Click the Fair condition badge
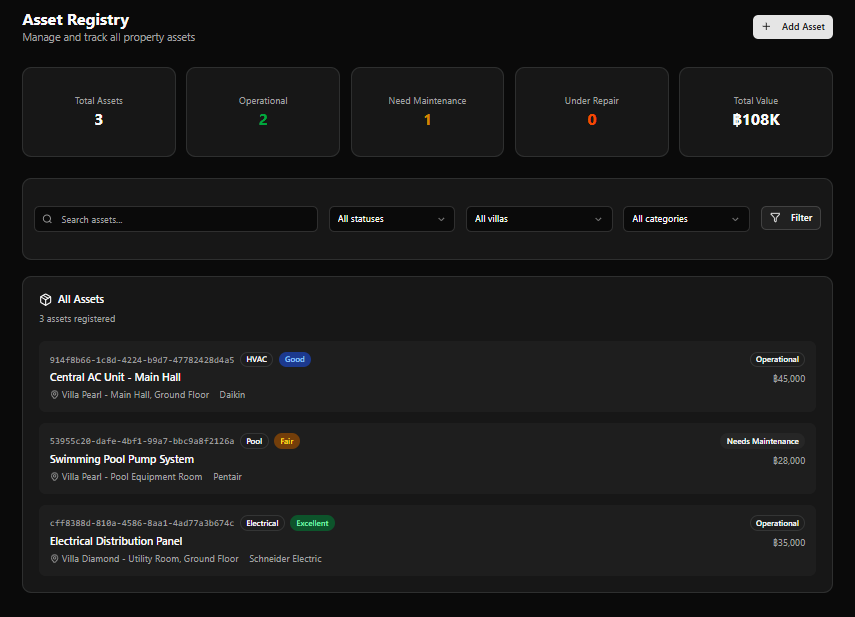This screenshot has height=617, width=855. 287,441
